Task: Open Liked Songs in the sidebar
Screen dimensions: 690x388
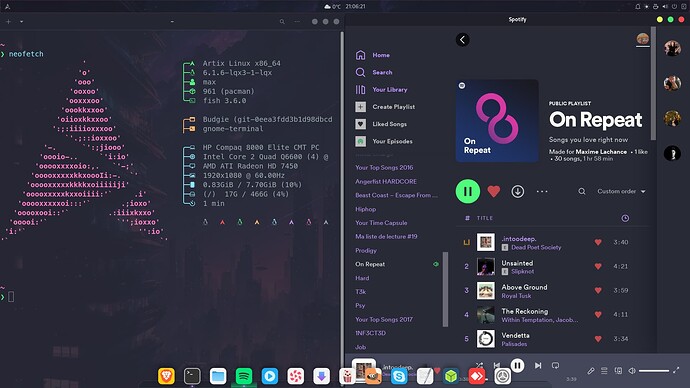Action: (x=381, y=124)
